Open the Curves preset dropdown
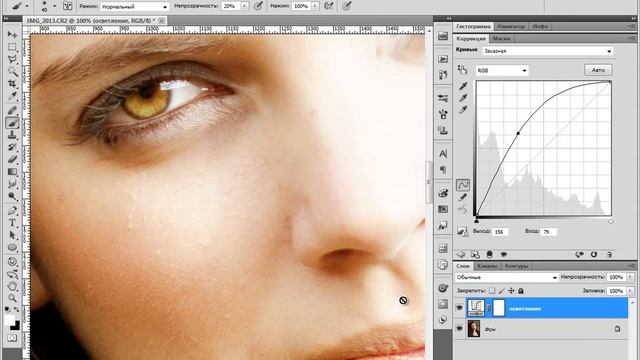This screenshot has width=640, height=360. [547, 51]
